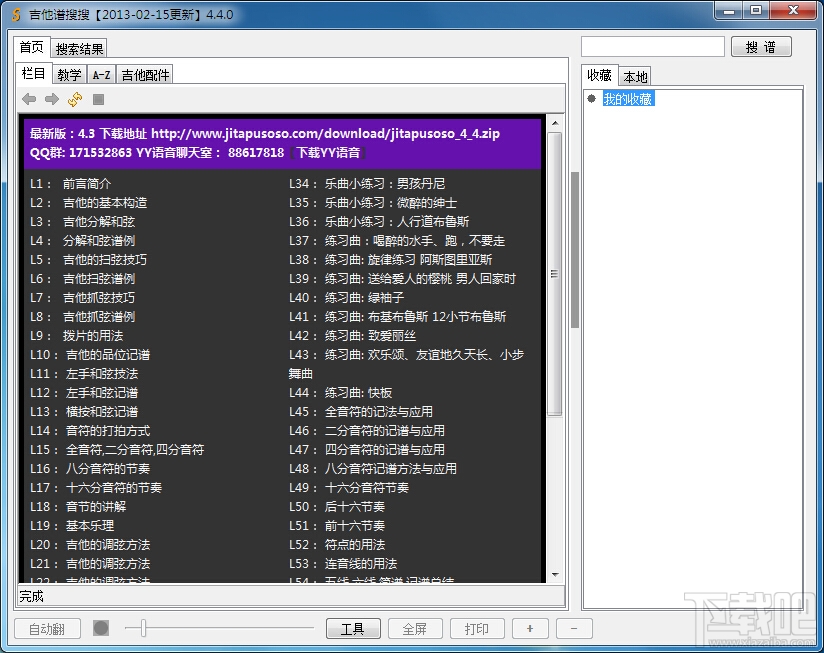The height and width of the screenshot is (653, 824).
Task: Click the gray record circle icon
Action: (x=101, y=628)
